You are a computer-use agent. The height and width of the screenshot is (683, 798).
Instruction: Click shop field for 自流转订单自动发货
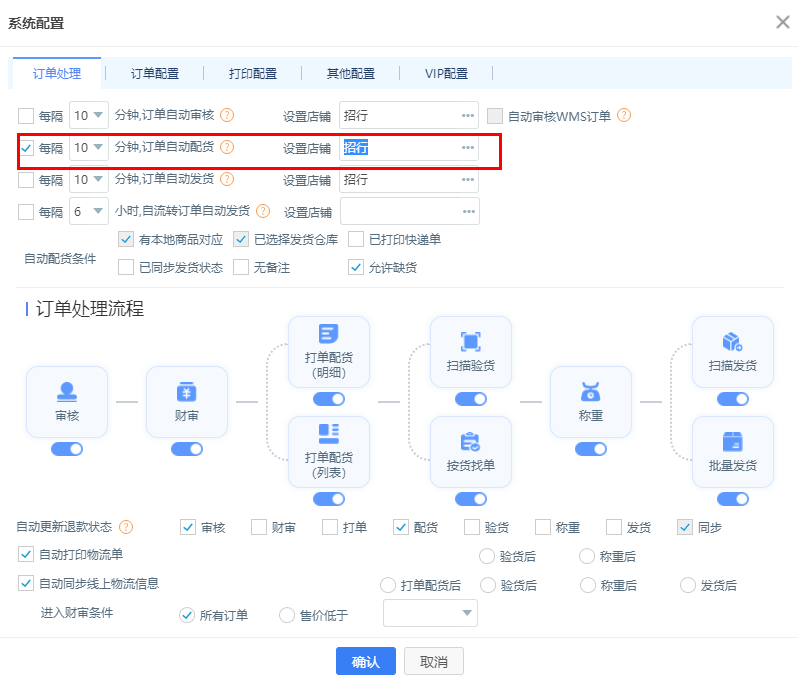click(x=410, y=211)
